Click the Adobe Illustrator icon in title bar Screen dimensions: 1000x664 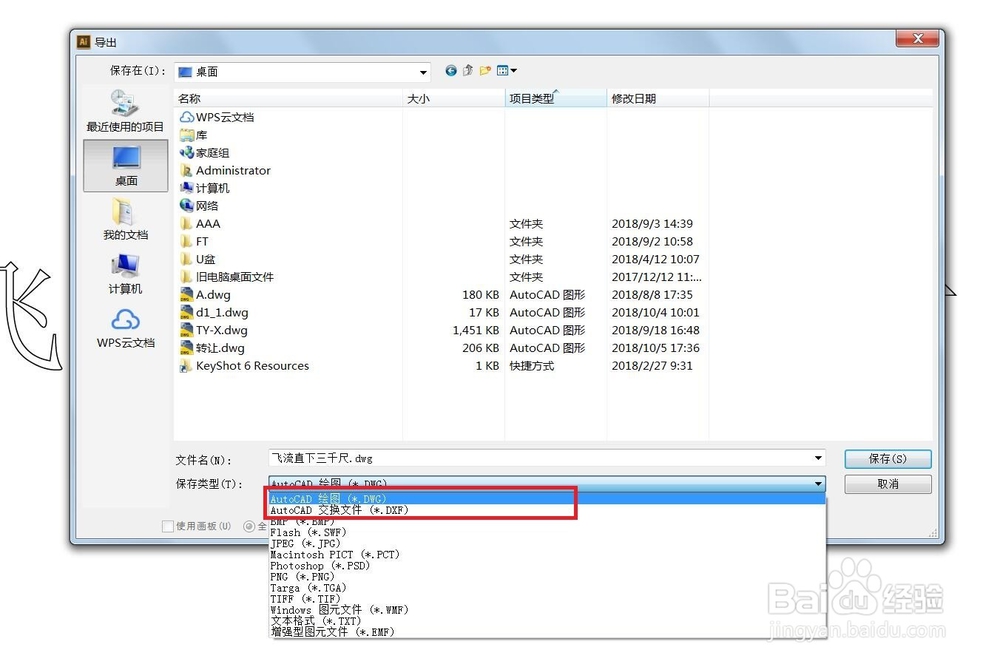click(84, 42)
